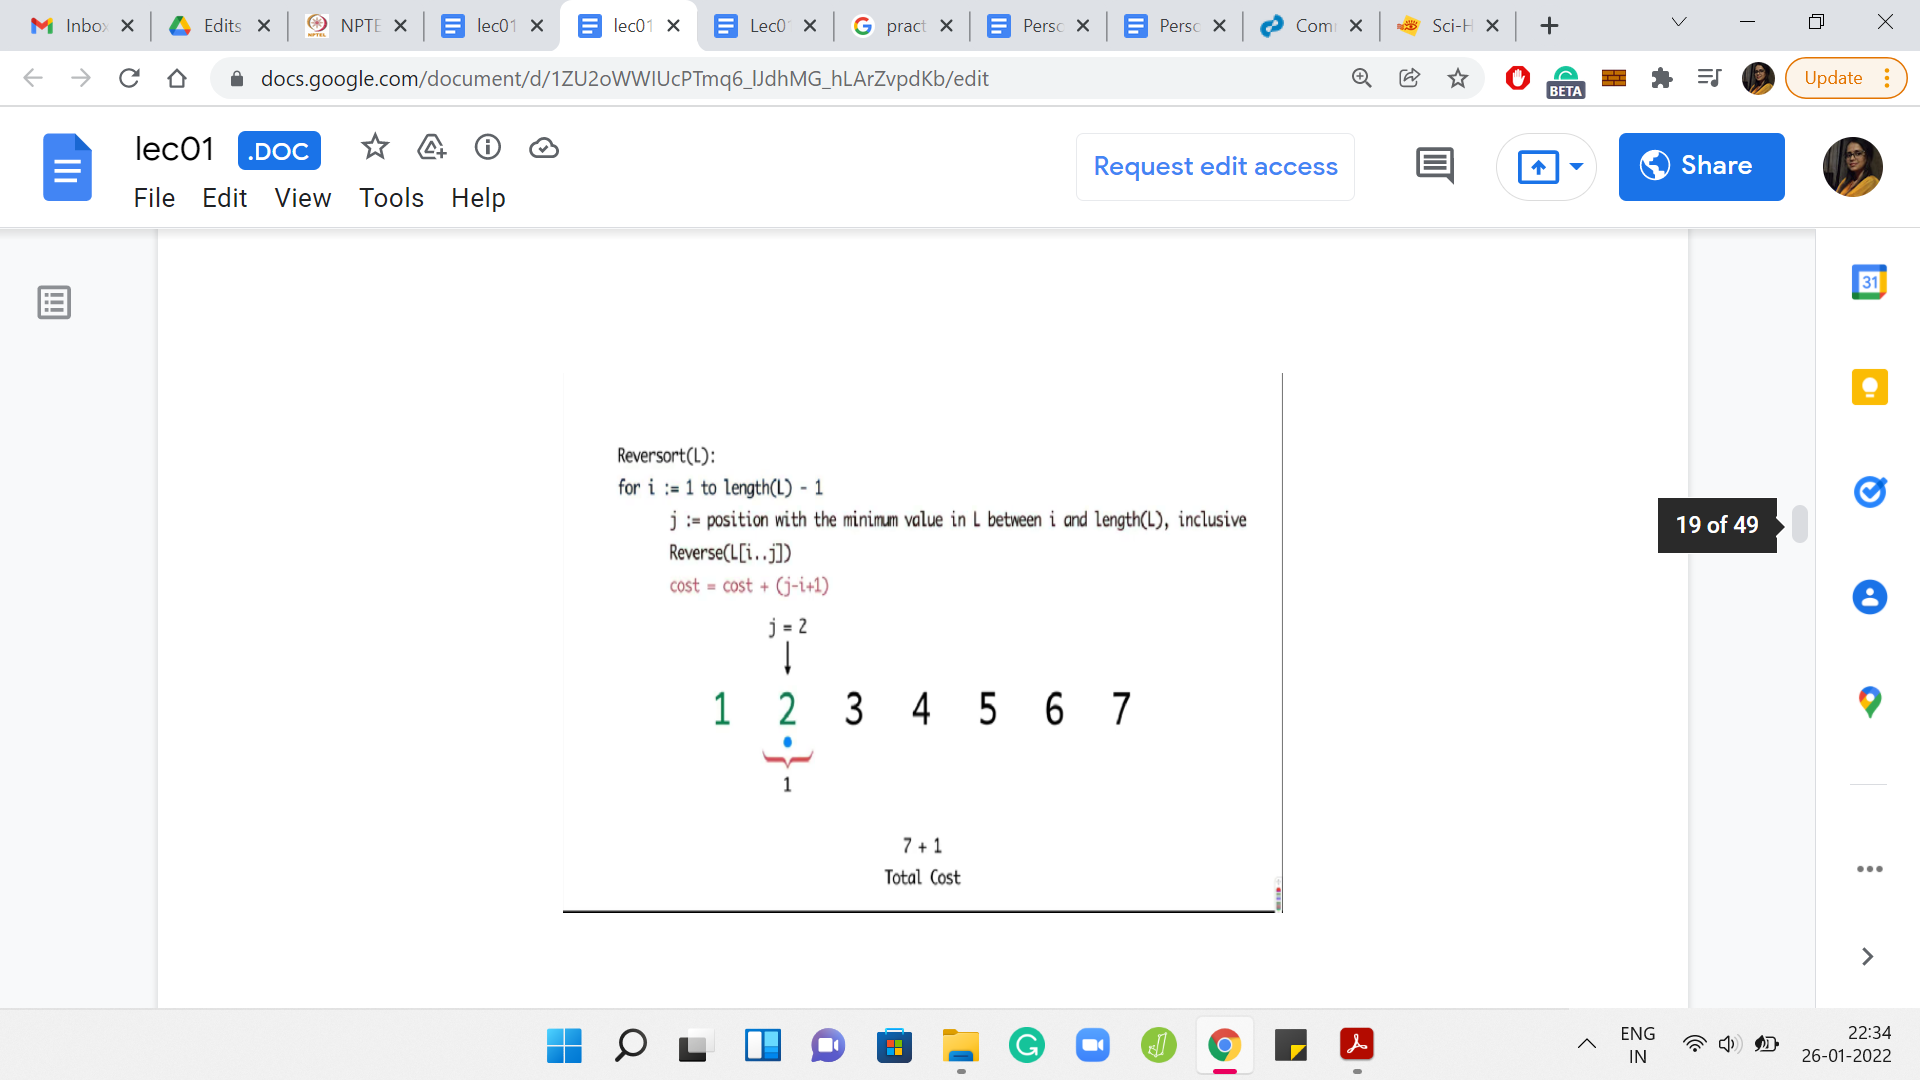Check the cloud document status icon

543,148
